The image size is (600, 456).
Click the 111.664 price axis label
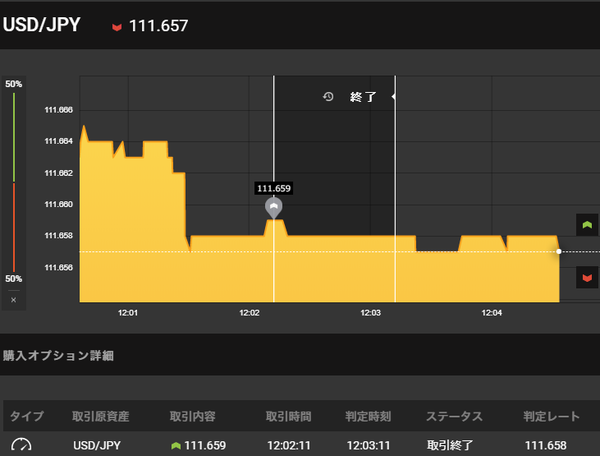(59, 141)
